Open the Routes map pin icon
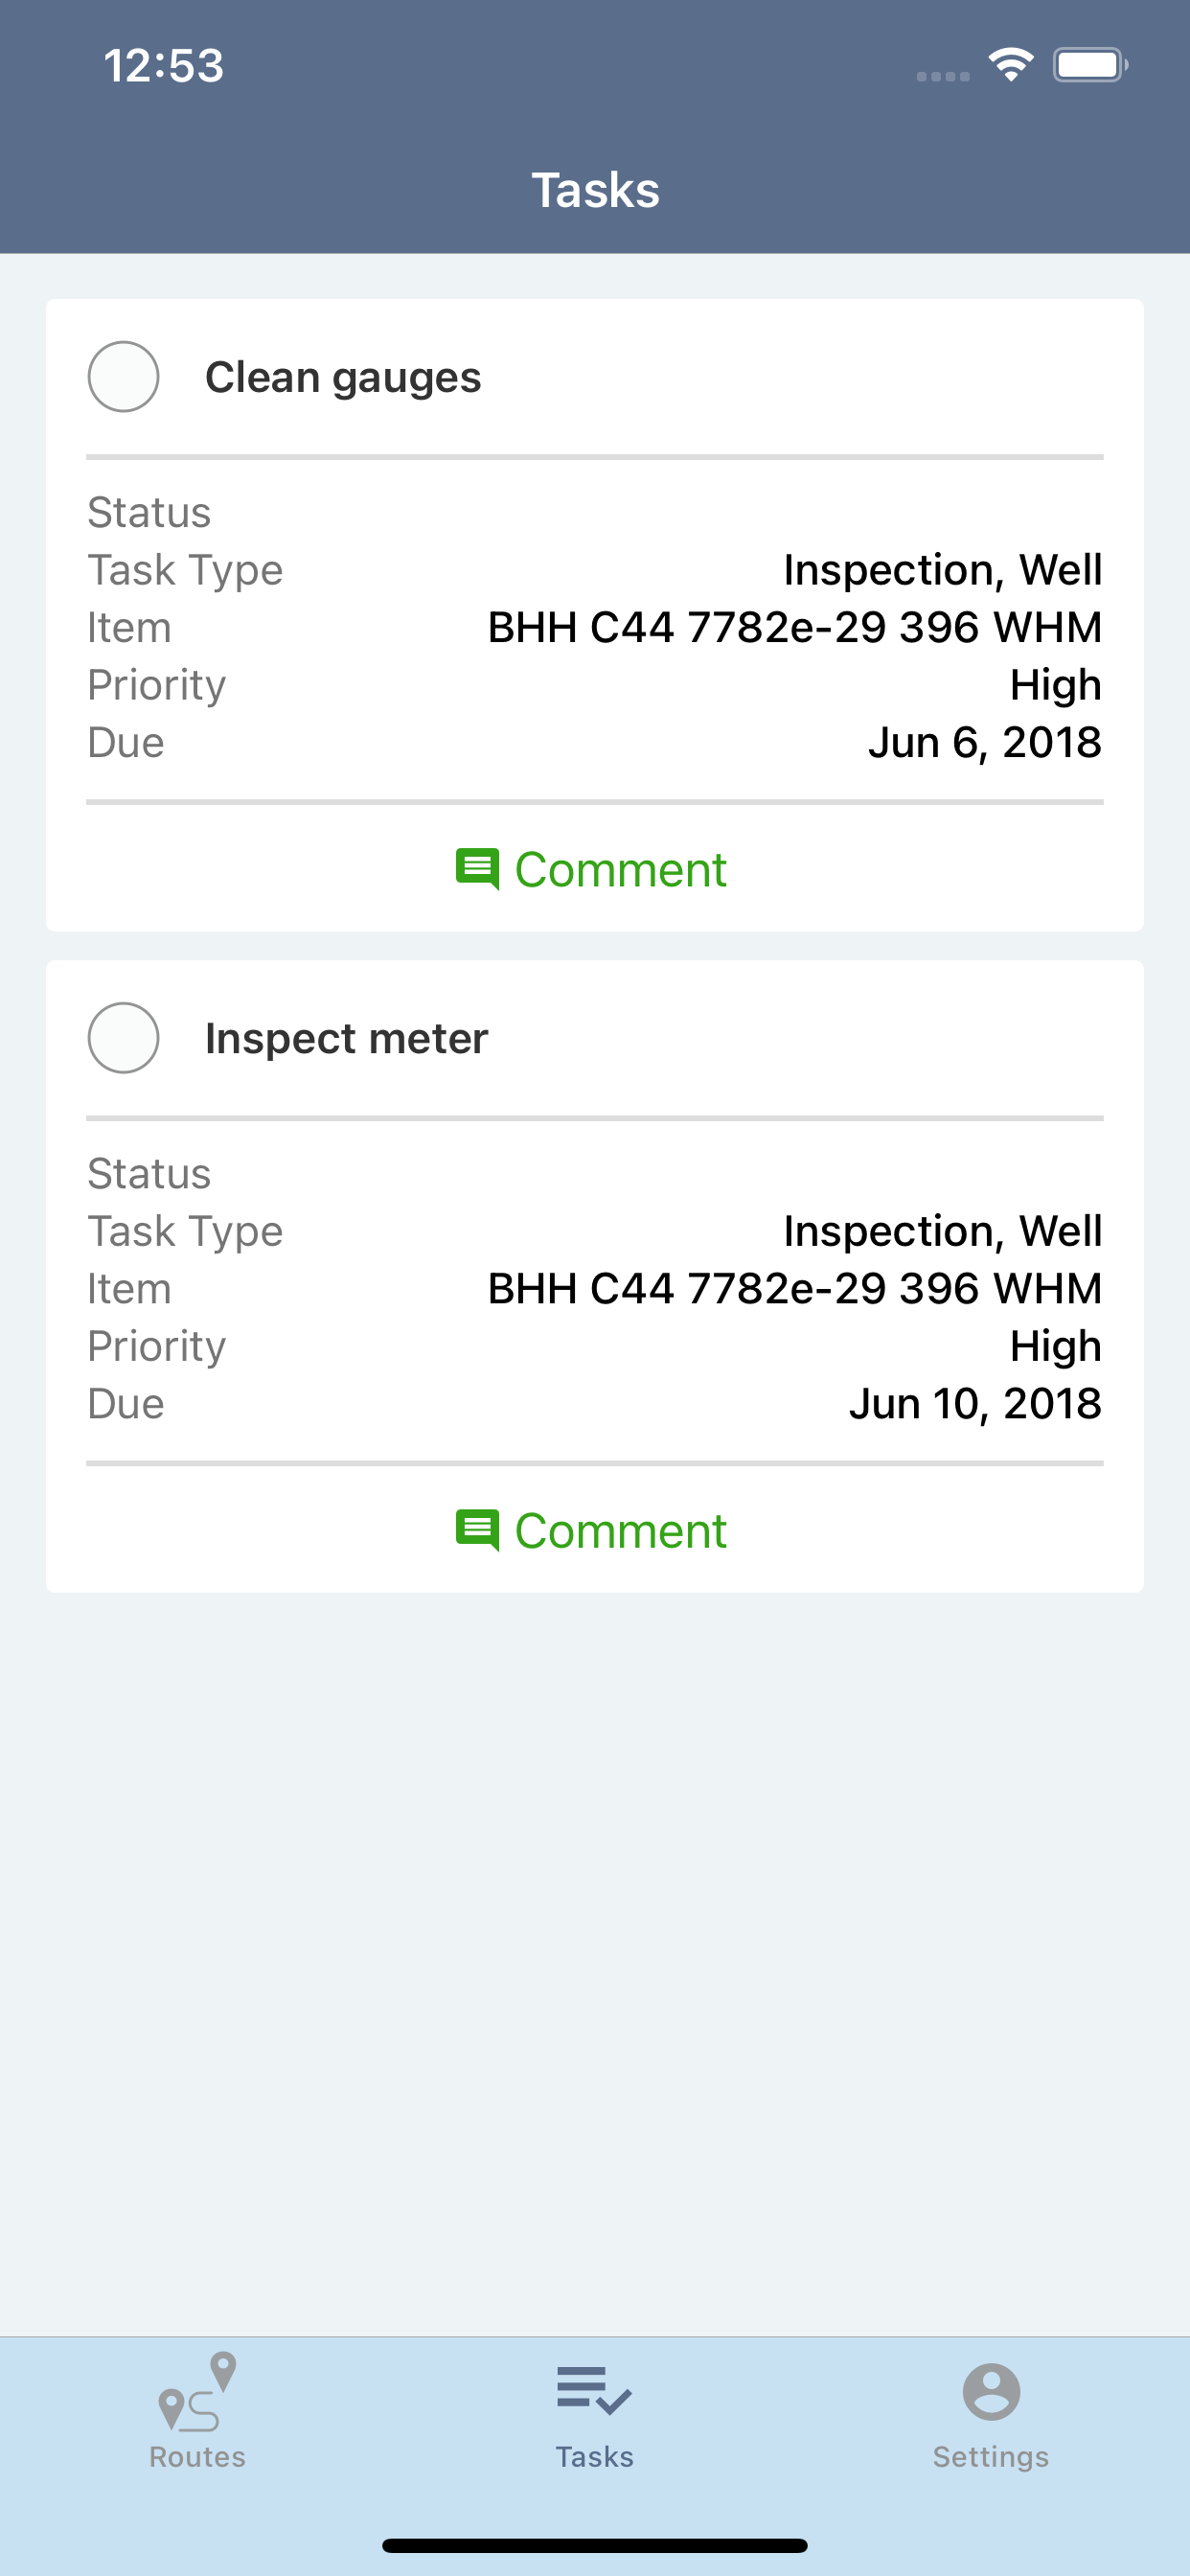The height and width of the screenshot is (2576, 1190). (x=197, y=2392)
